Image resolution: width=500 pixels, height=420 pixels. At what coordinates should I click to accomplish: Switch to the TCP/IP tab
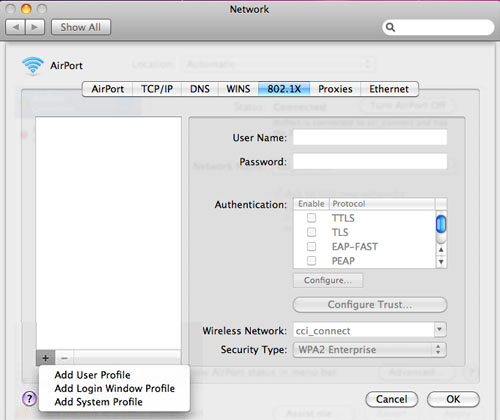pos(157,89)
